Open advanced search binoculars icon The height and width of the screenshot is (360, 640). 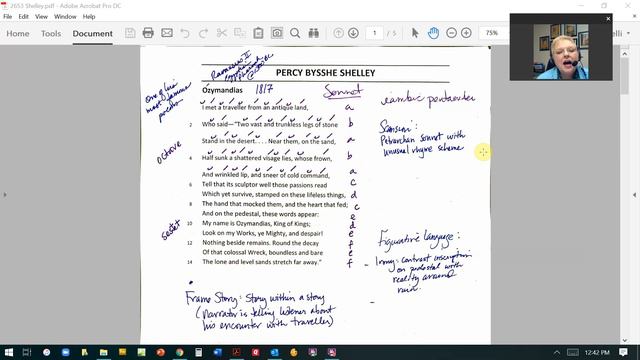pyautogui.click(x=313, y=33)
